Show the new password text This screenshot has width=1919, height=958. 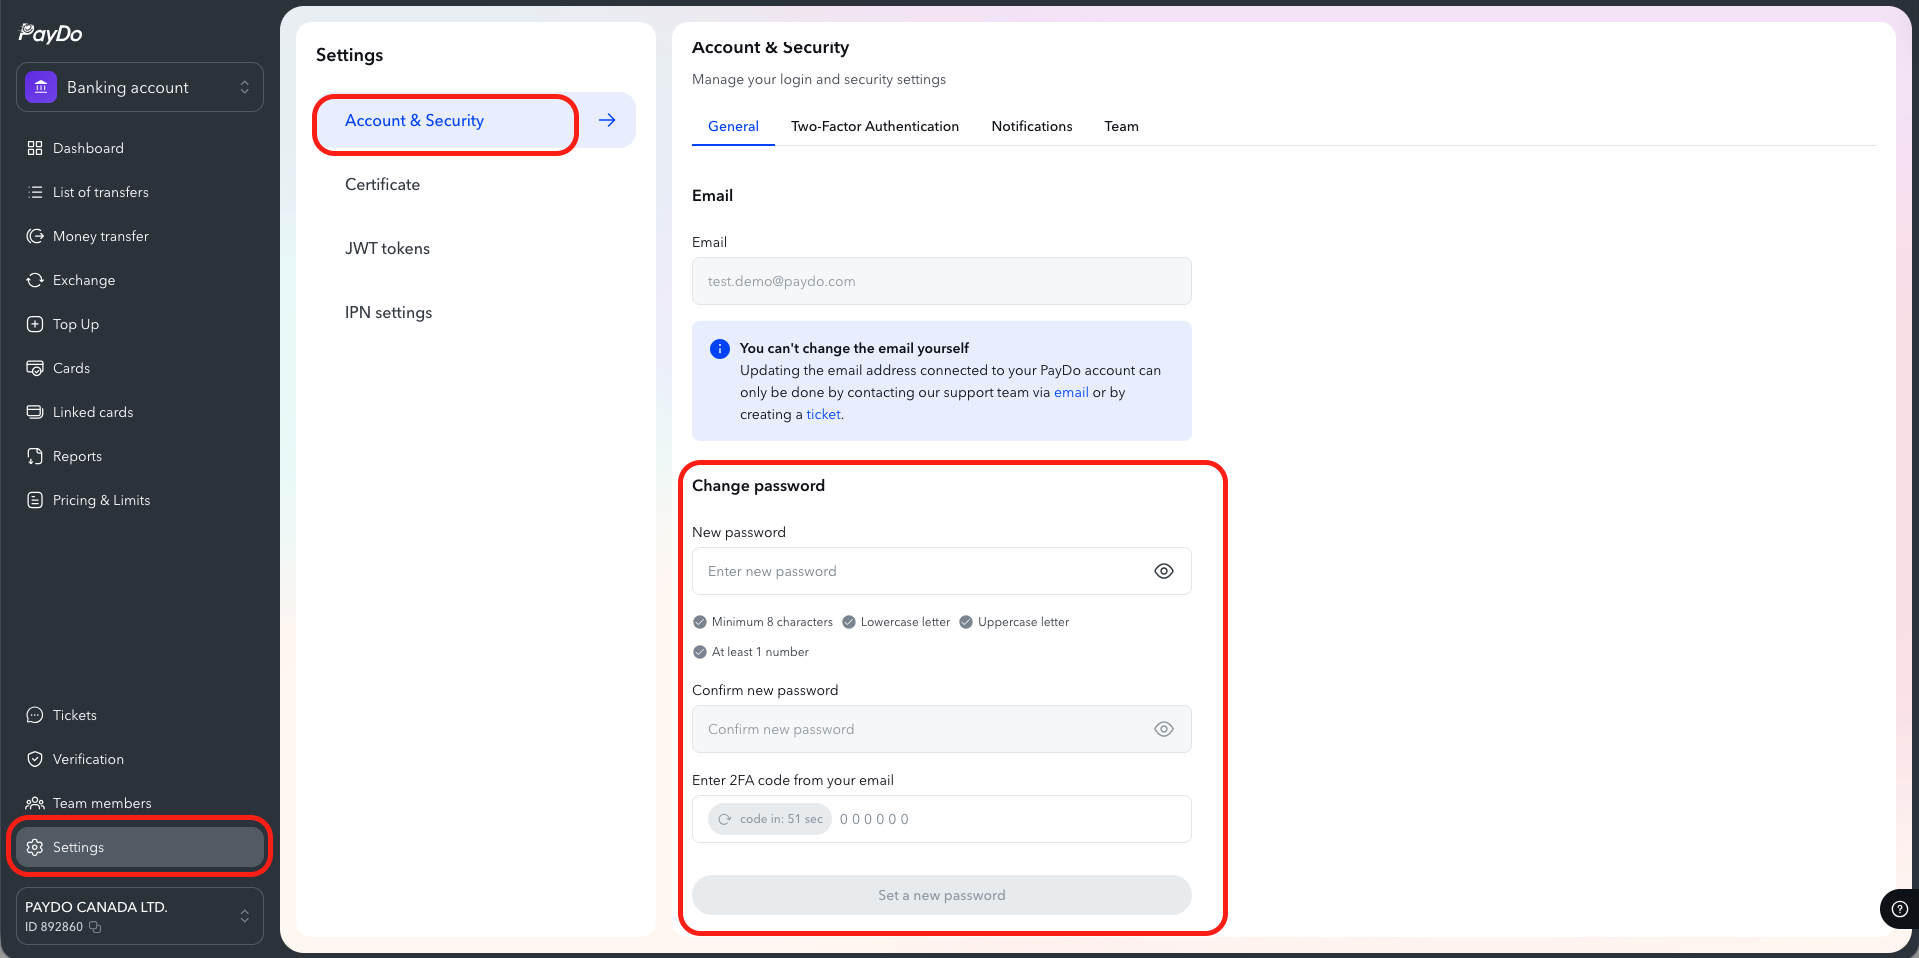tap(1164, 571)
